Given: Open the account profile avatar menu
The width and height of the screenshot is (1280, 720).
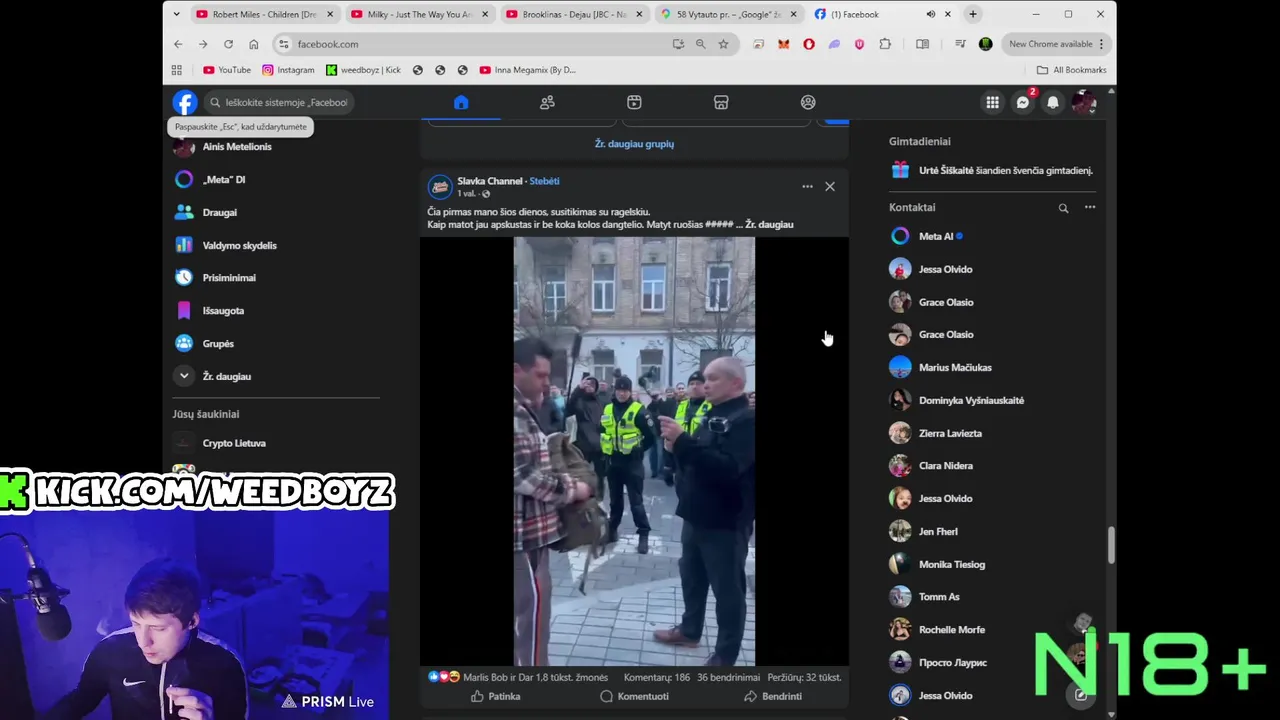Looking at the screenshot, I should coord(1084,102).
